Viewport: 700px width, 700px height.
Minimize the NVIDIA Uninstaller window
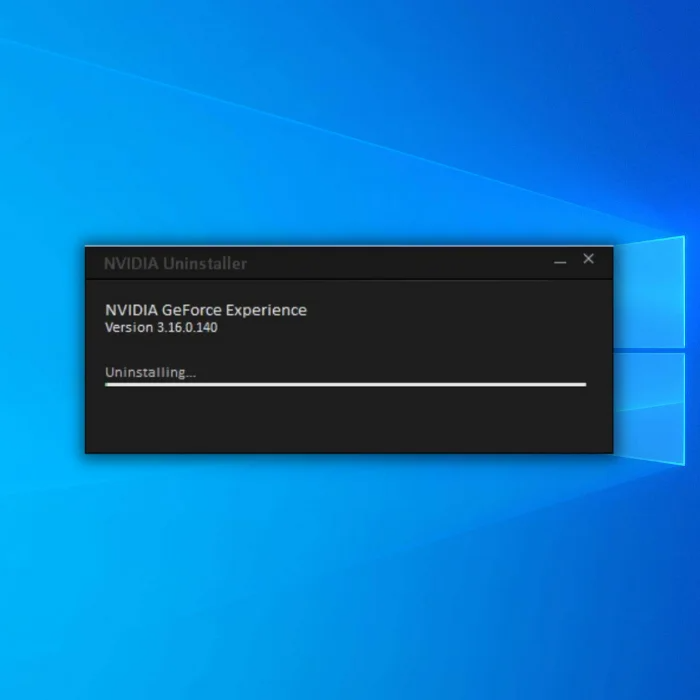[560, 262]
